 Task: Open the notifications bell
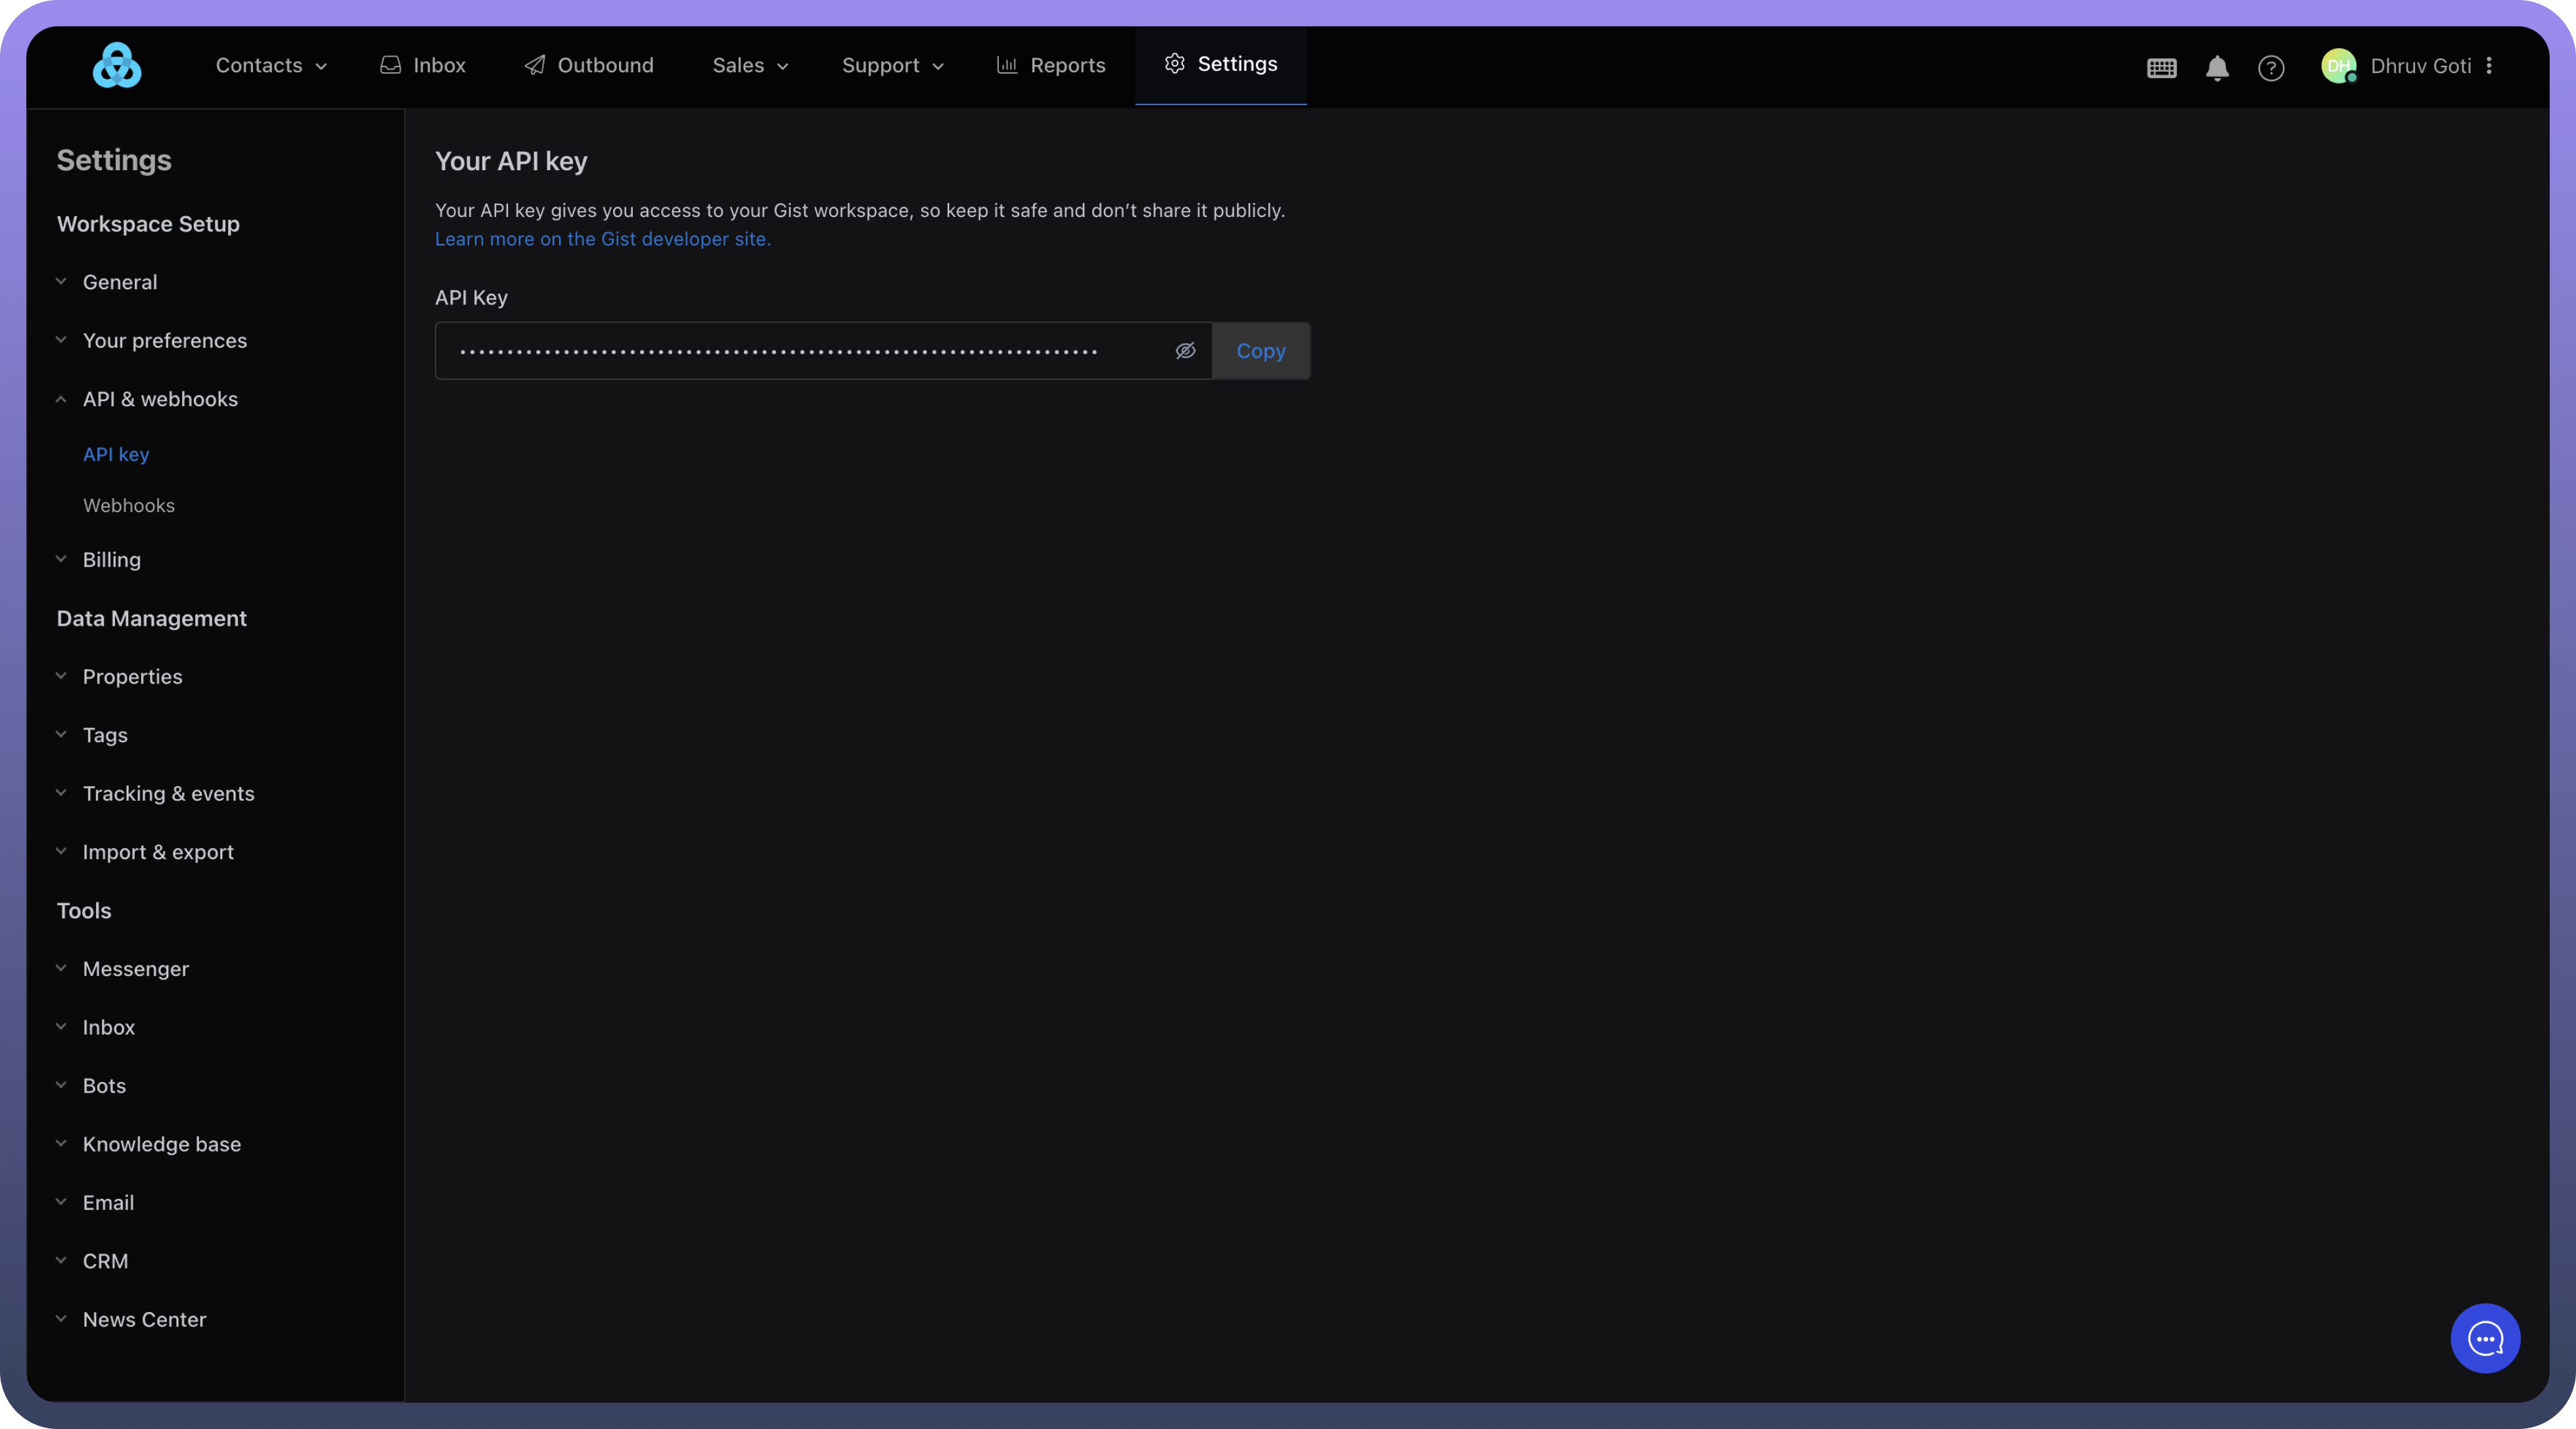coord(2217,67)
